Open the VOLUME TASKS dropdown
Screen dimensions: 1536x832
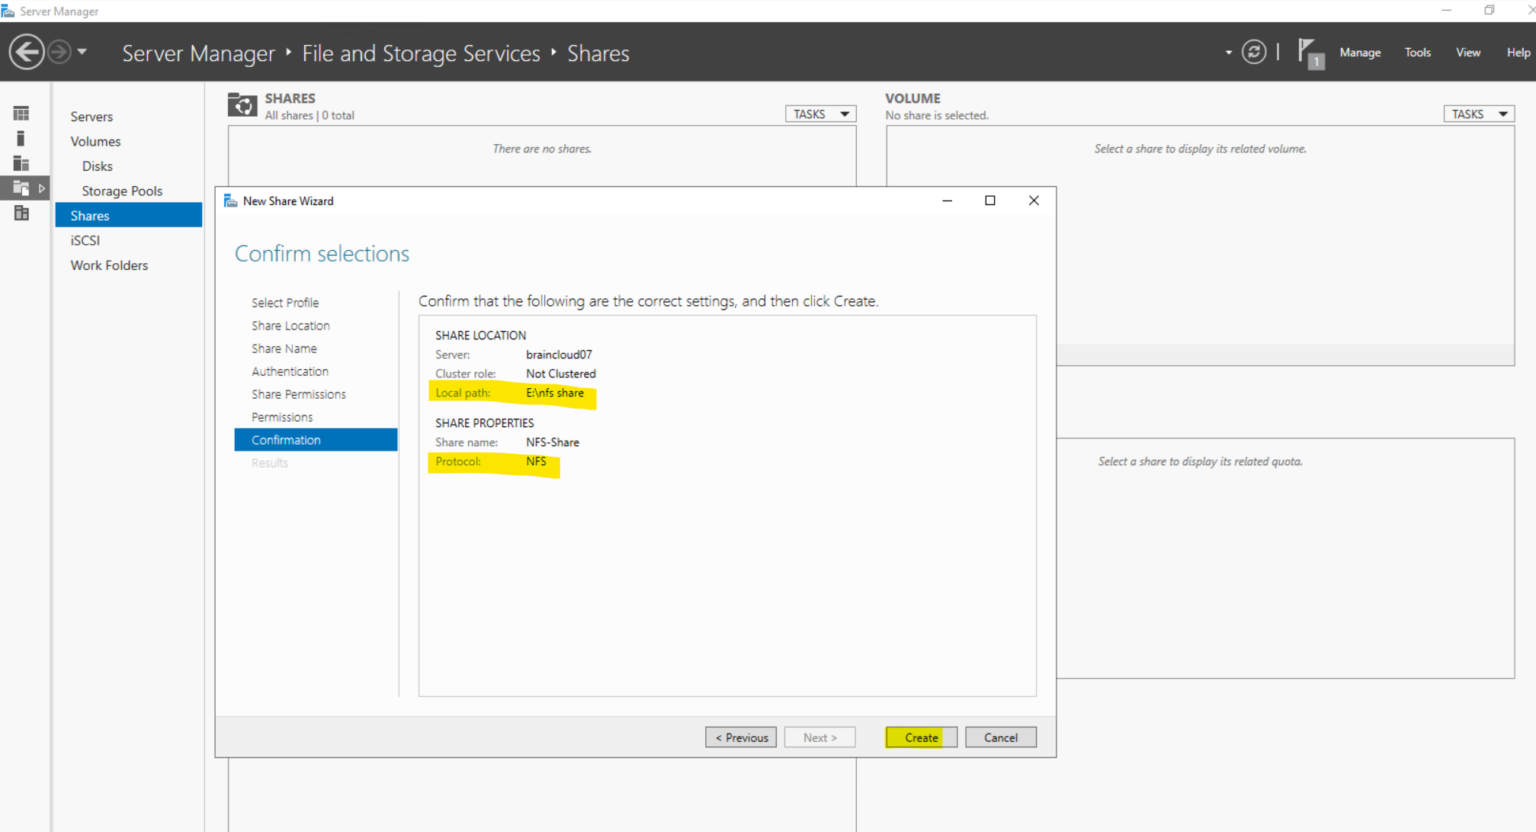1478,113
